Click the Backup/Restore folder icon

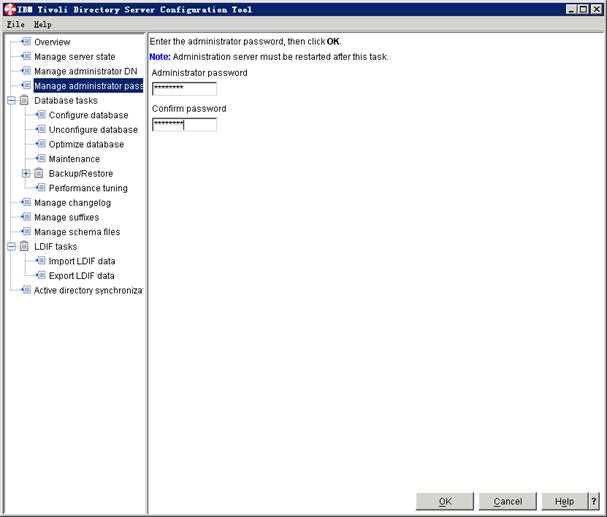point(39,173)
